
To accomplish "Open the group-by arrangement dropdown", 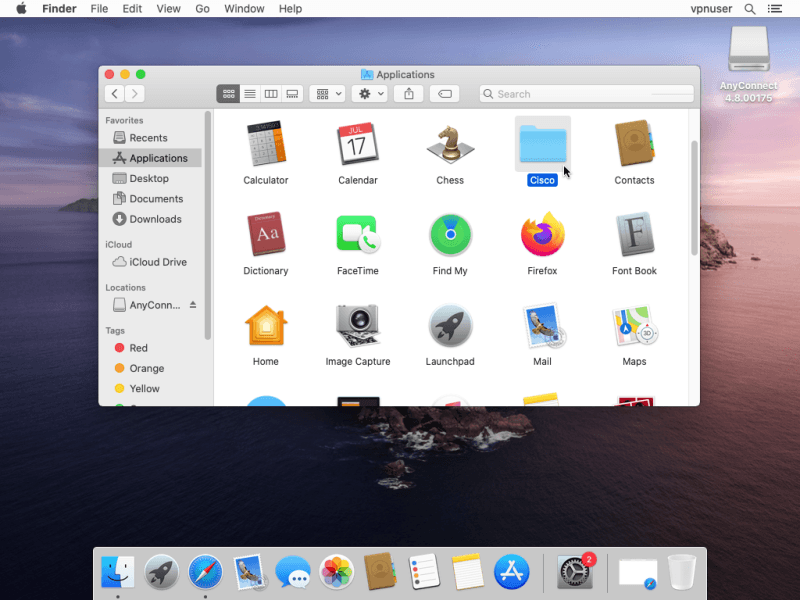I will coord(328,94).
